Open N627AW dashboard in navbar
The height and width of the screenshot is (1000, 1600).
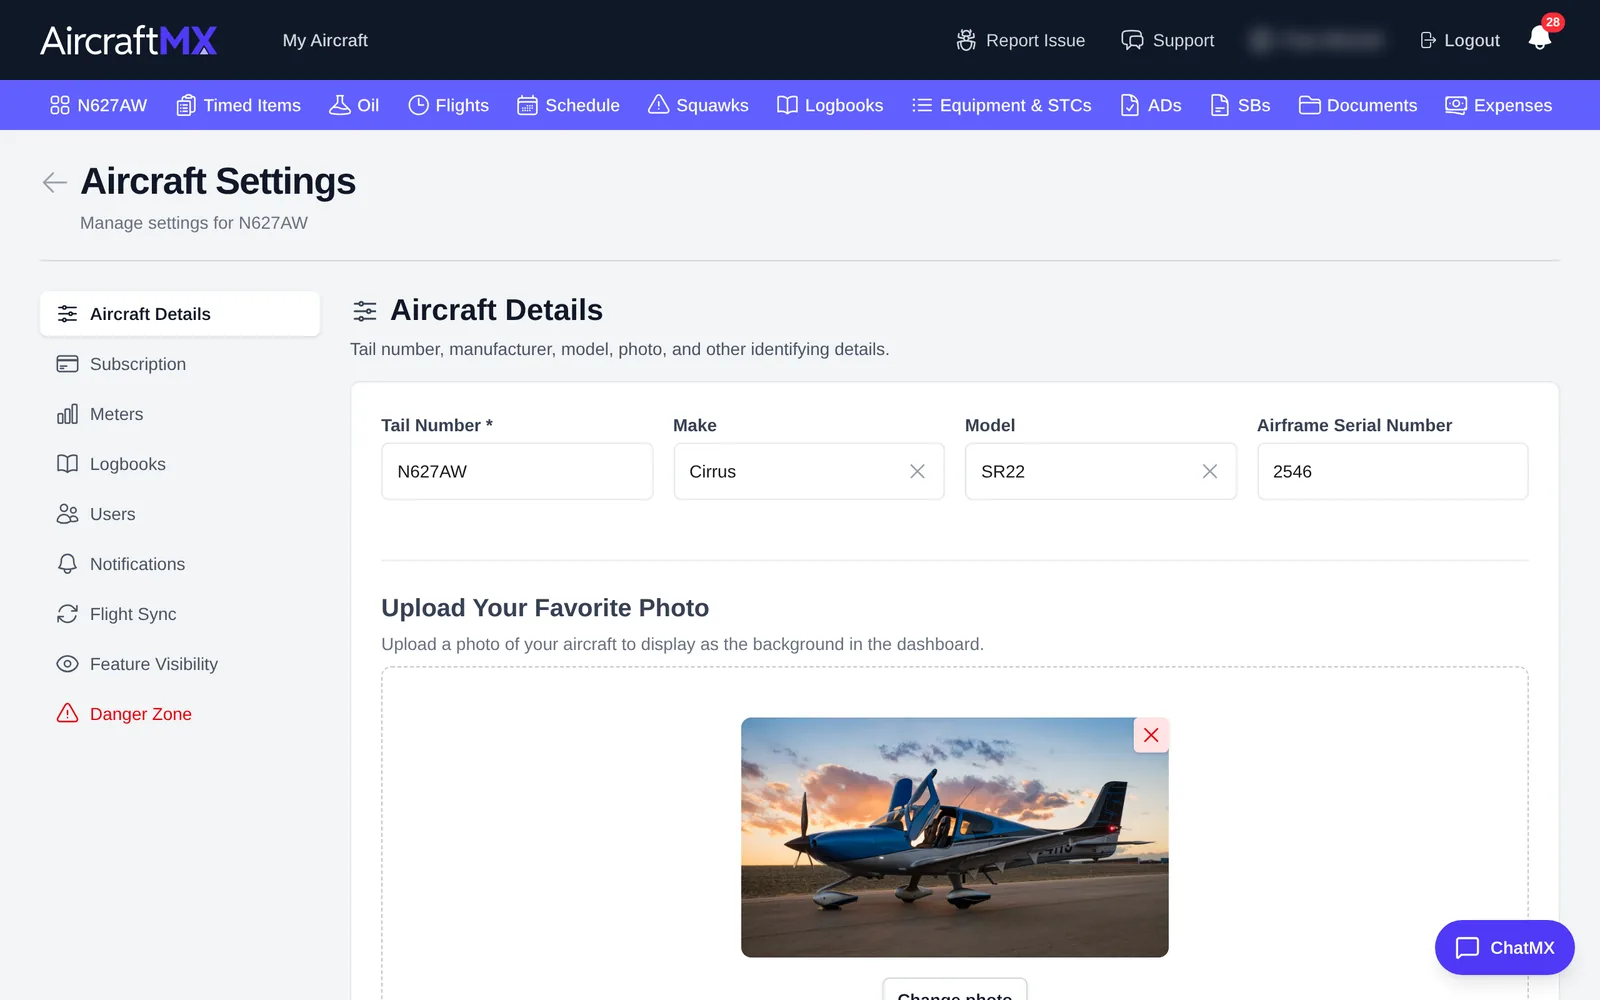coord(98,105)
